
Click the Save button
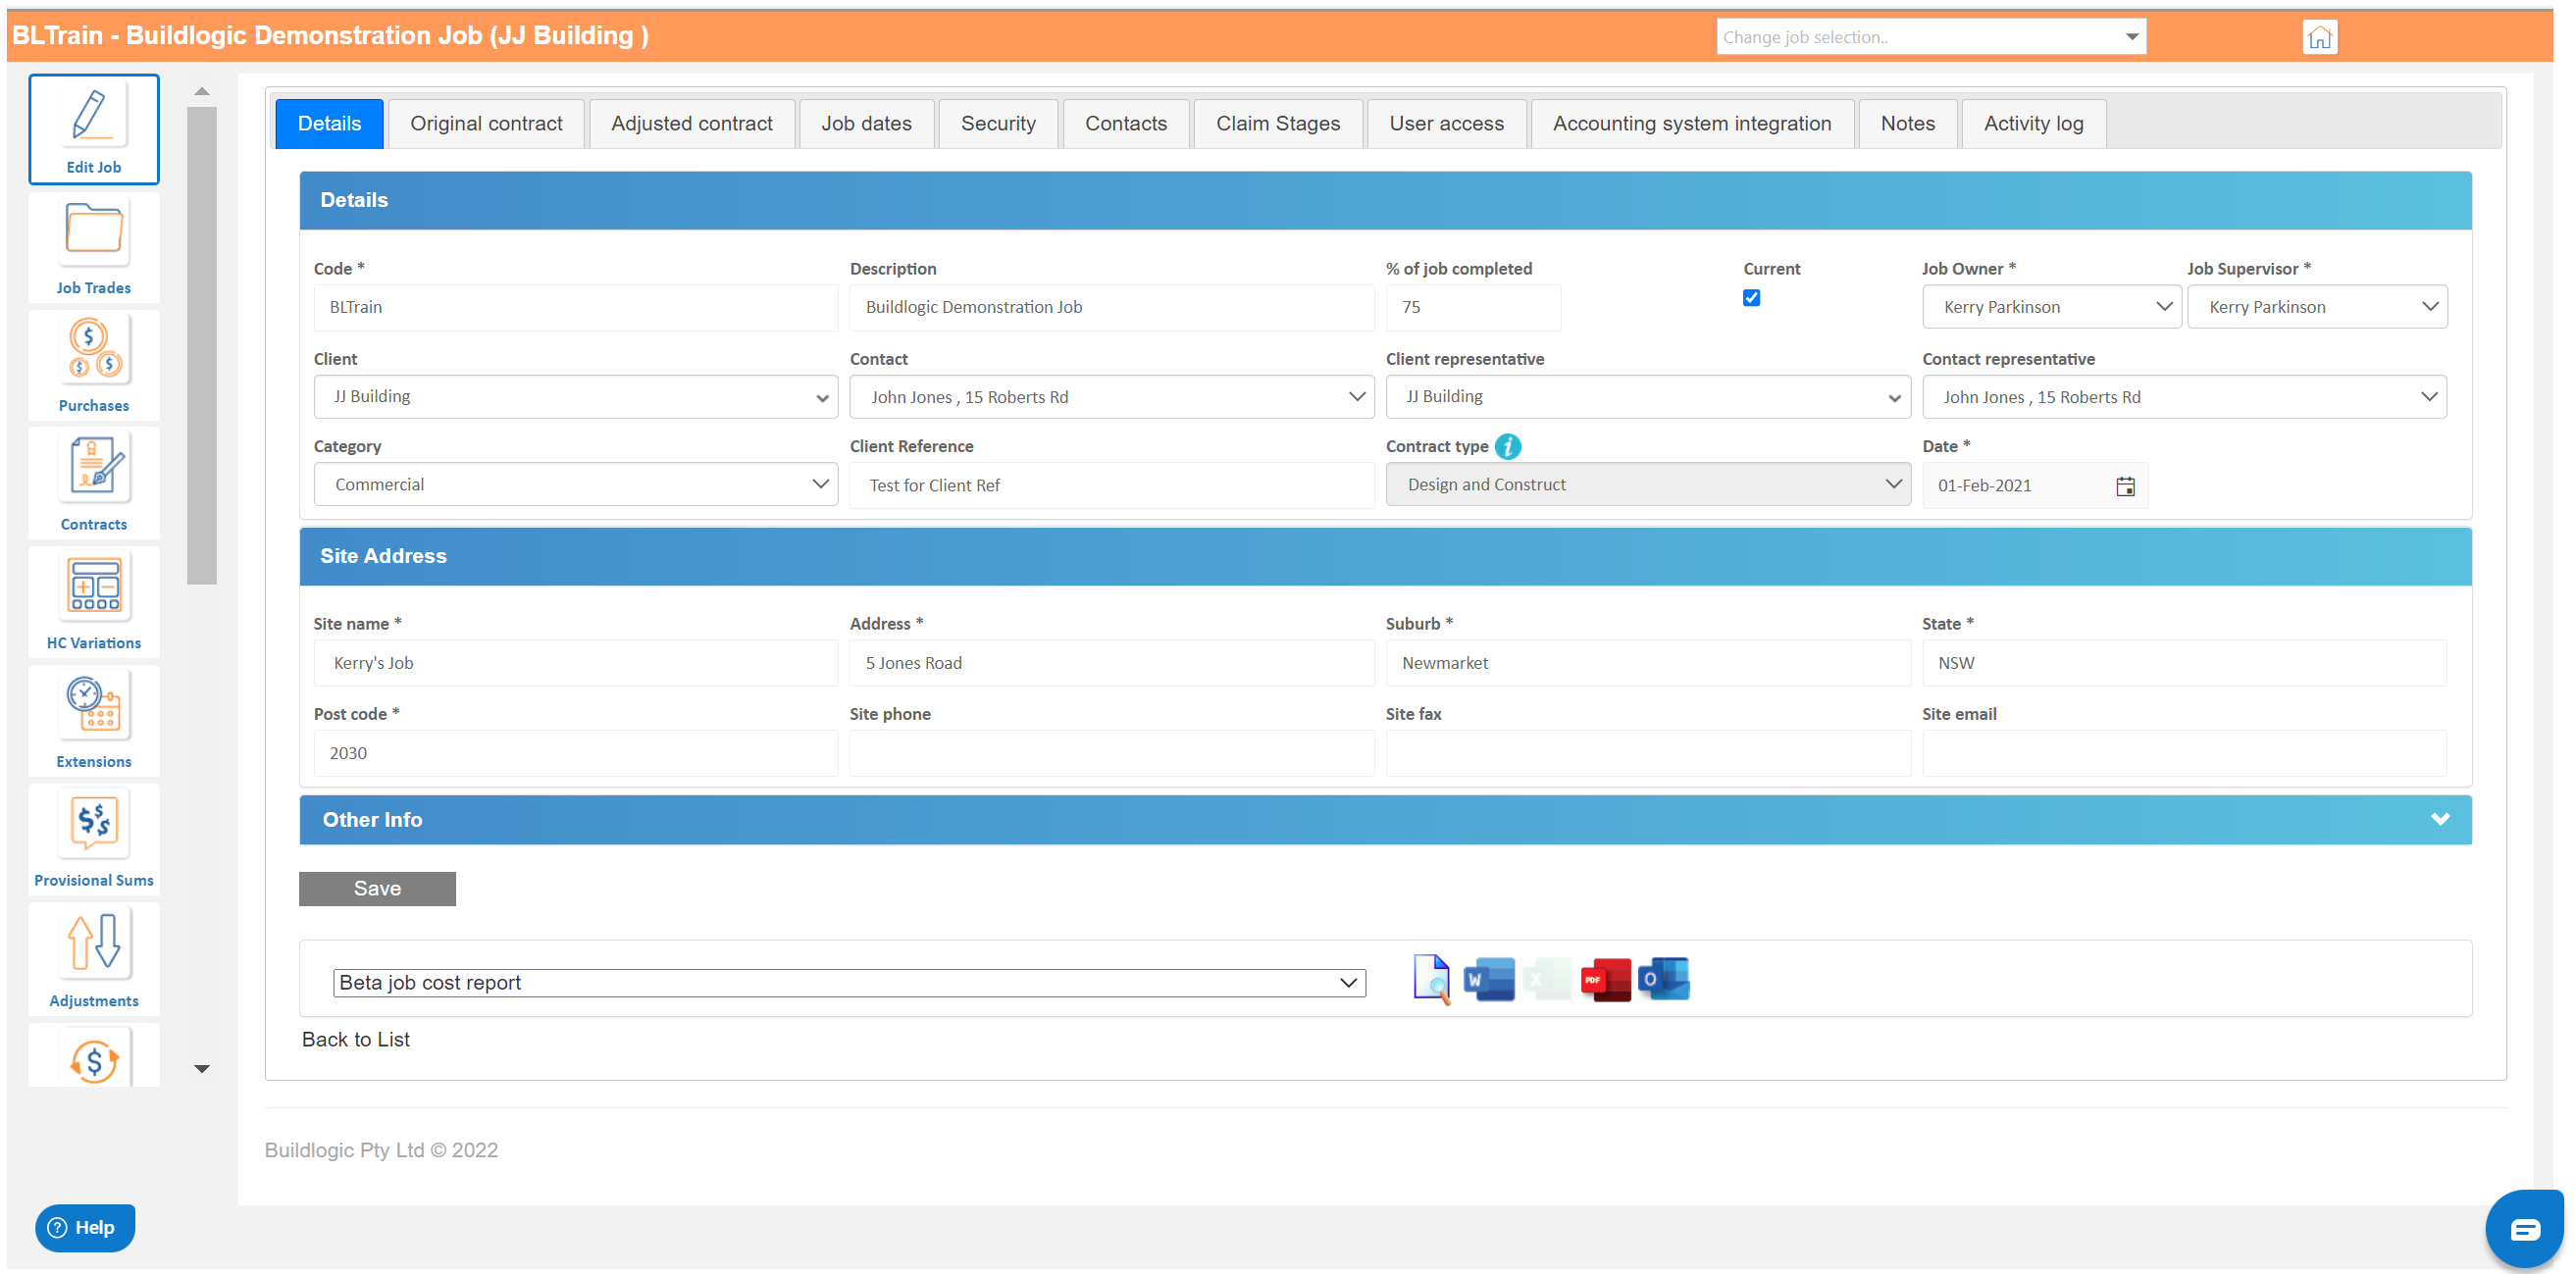377,889
